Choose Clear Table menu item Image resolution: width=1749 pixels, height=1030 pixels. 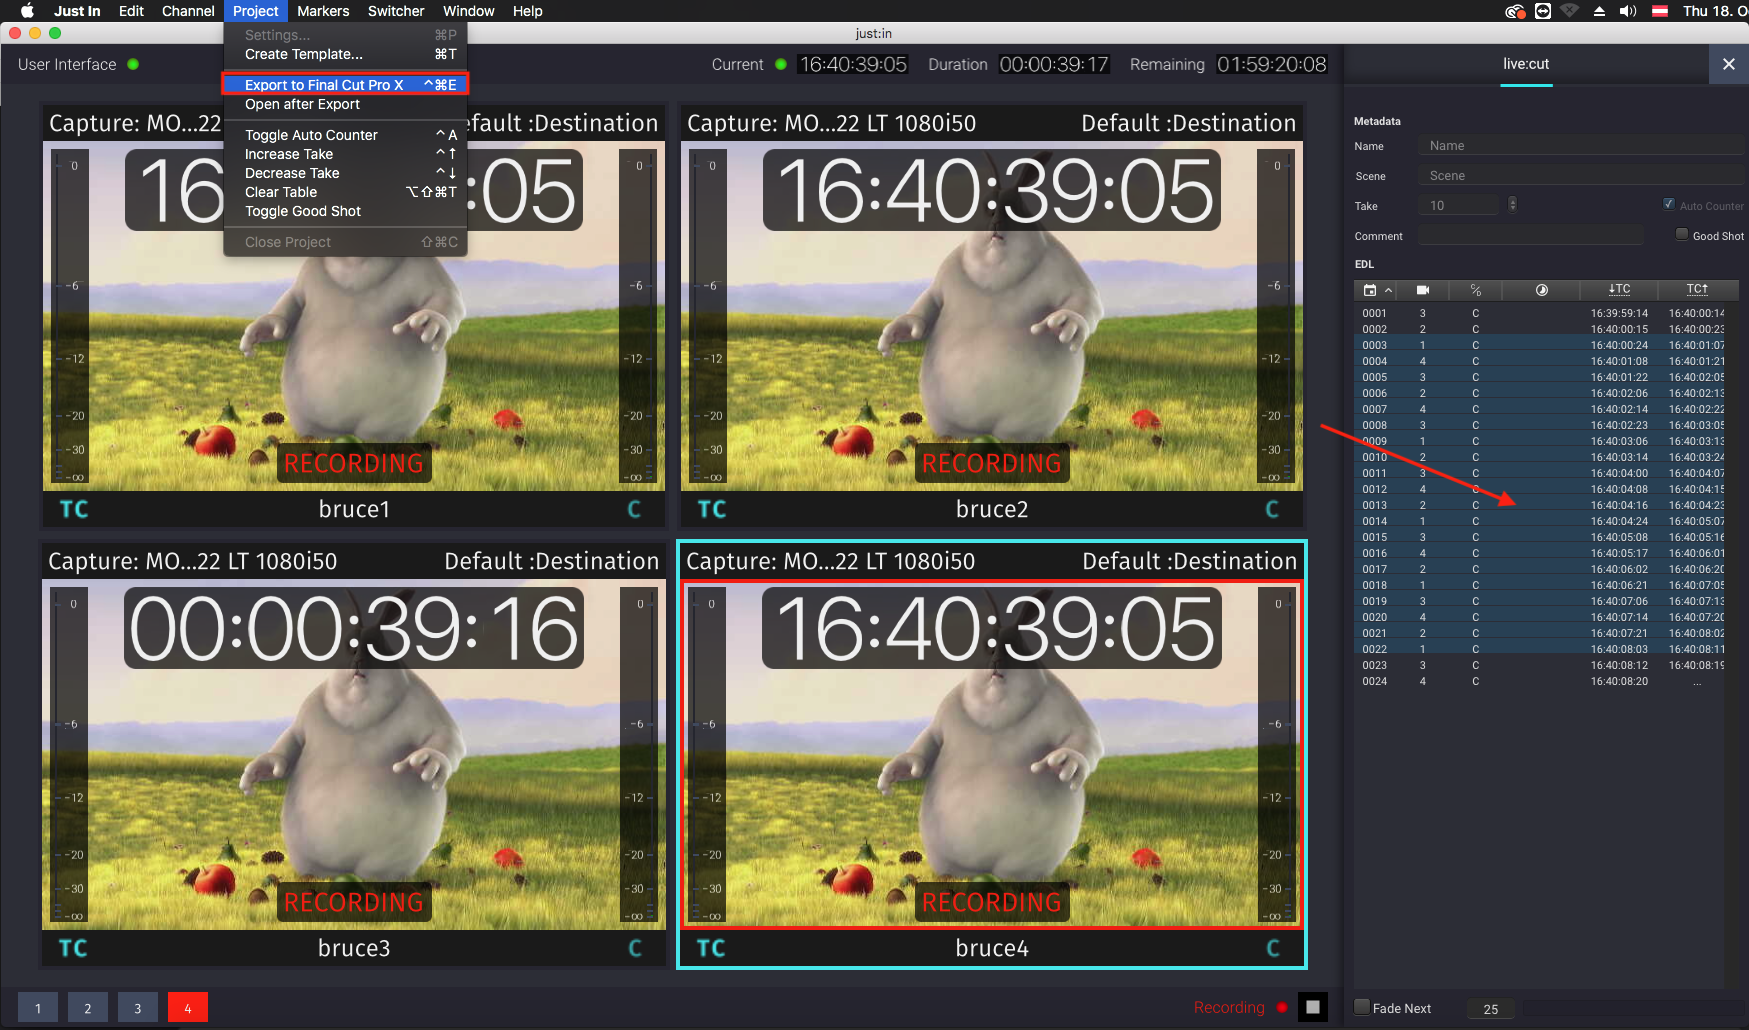(x=345, y=192)
